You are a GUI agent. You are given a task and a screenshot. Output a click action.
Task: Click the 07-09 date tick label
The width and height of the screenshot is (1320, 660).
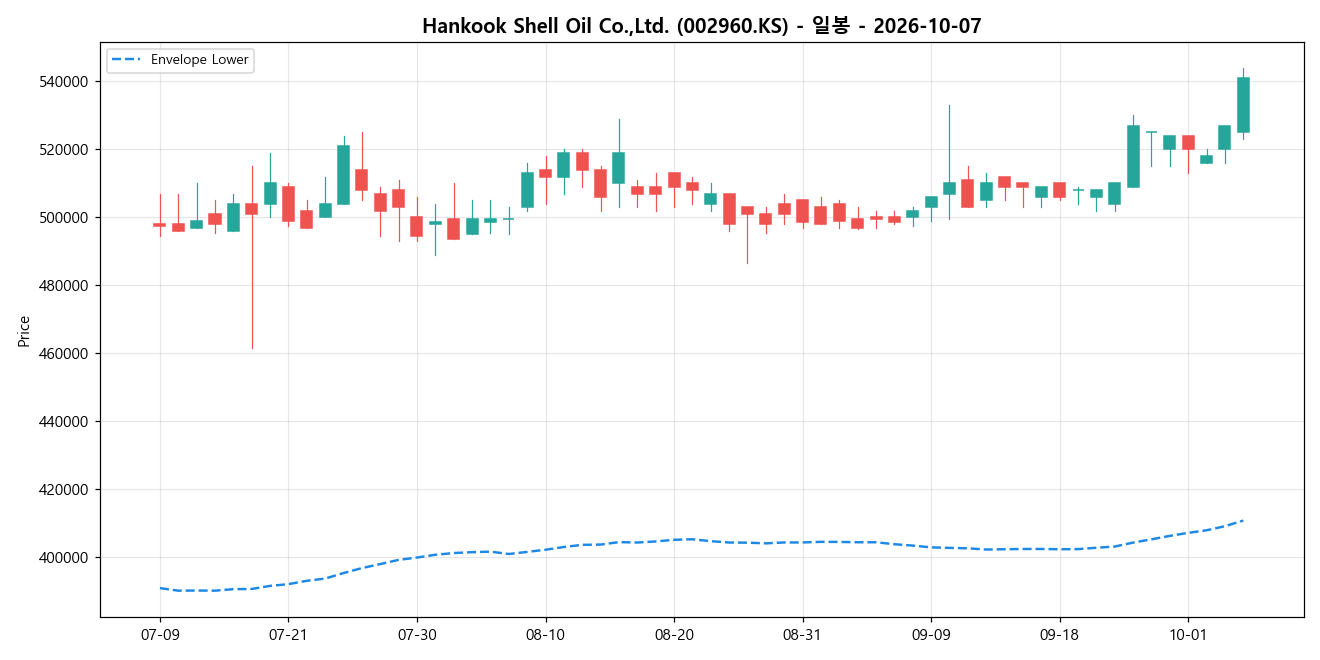(x=160, y=634)
